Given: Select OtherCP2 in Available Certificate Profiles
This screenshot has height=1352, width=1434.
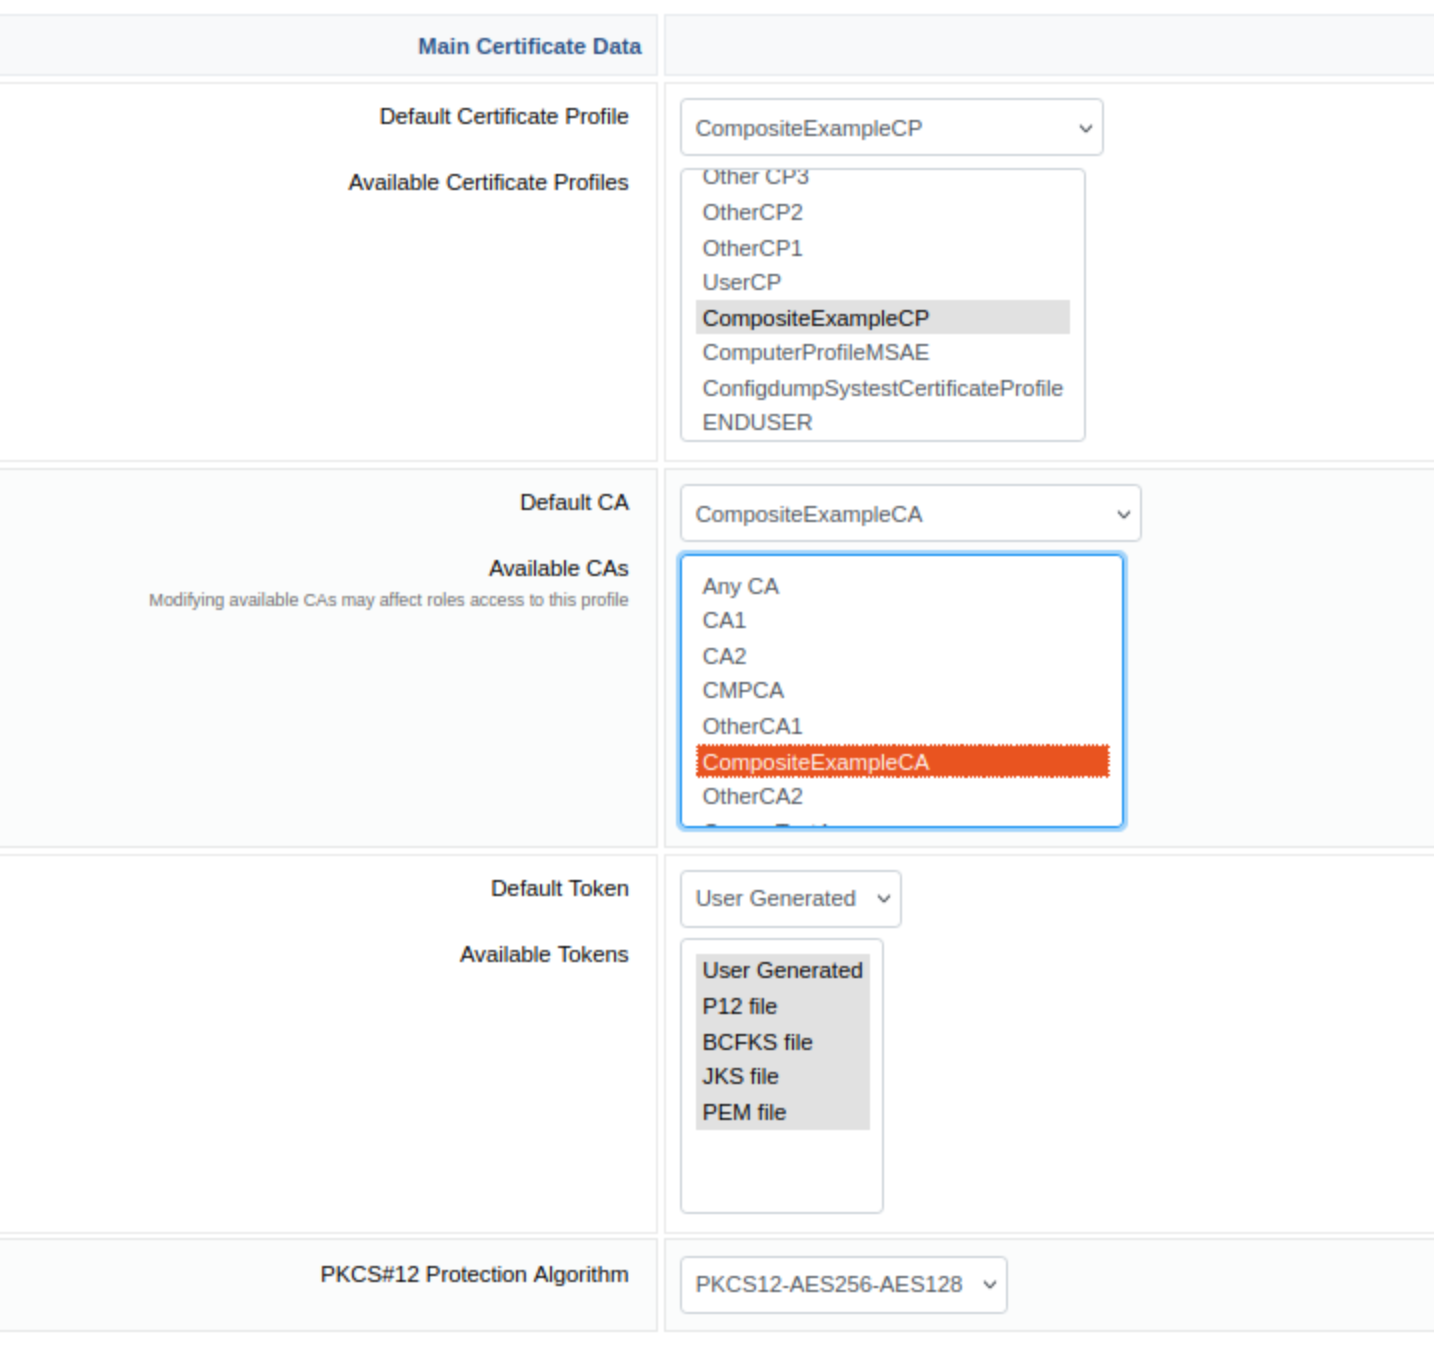Looking at the screenshot, I should pos(752,213).
